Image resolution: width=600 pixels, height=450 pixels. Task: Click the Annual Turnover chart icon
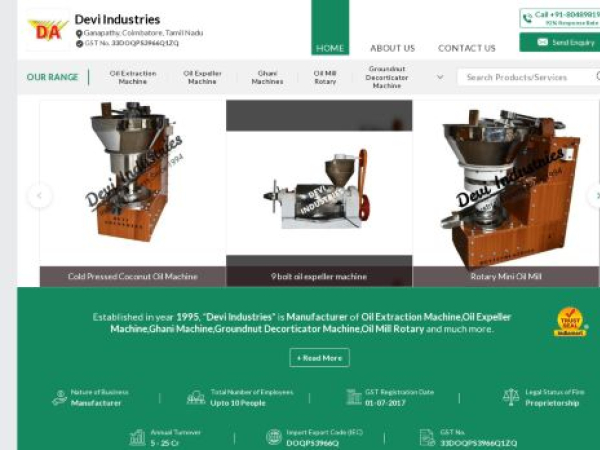[137, 437]
